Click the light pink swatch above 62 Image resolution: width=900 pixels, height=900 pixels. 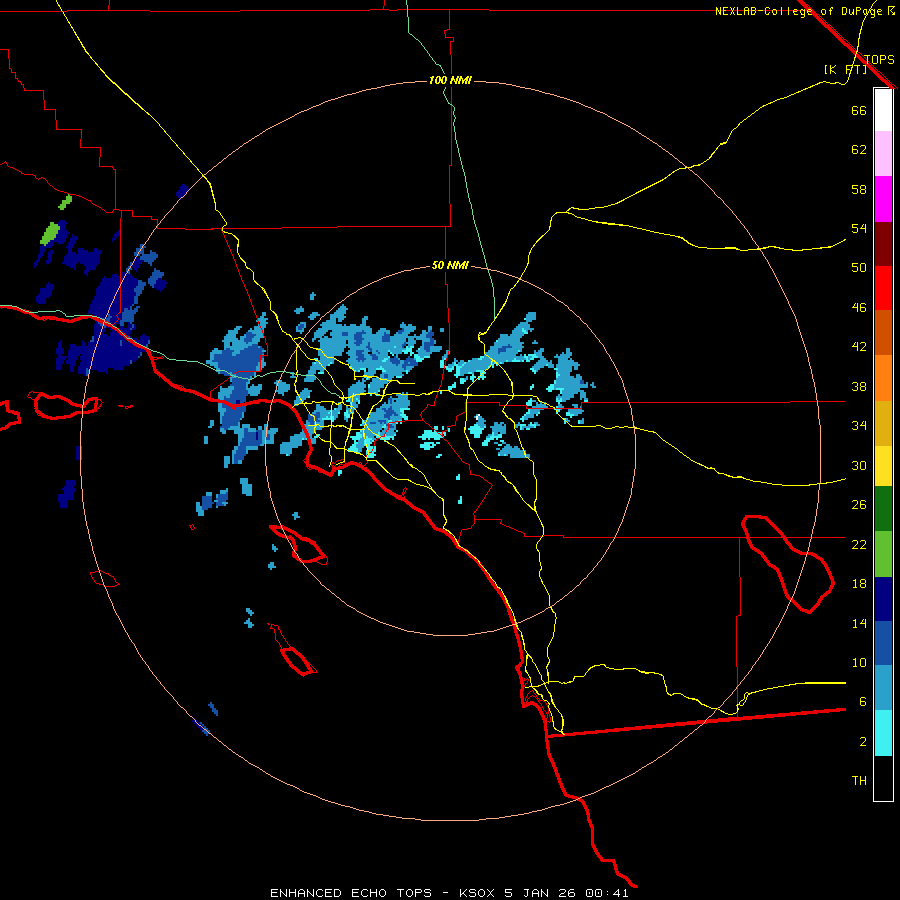click(x=883, y=154)
